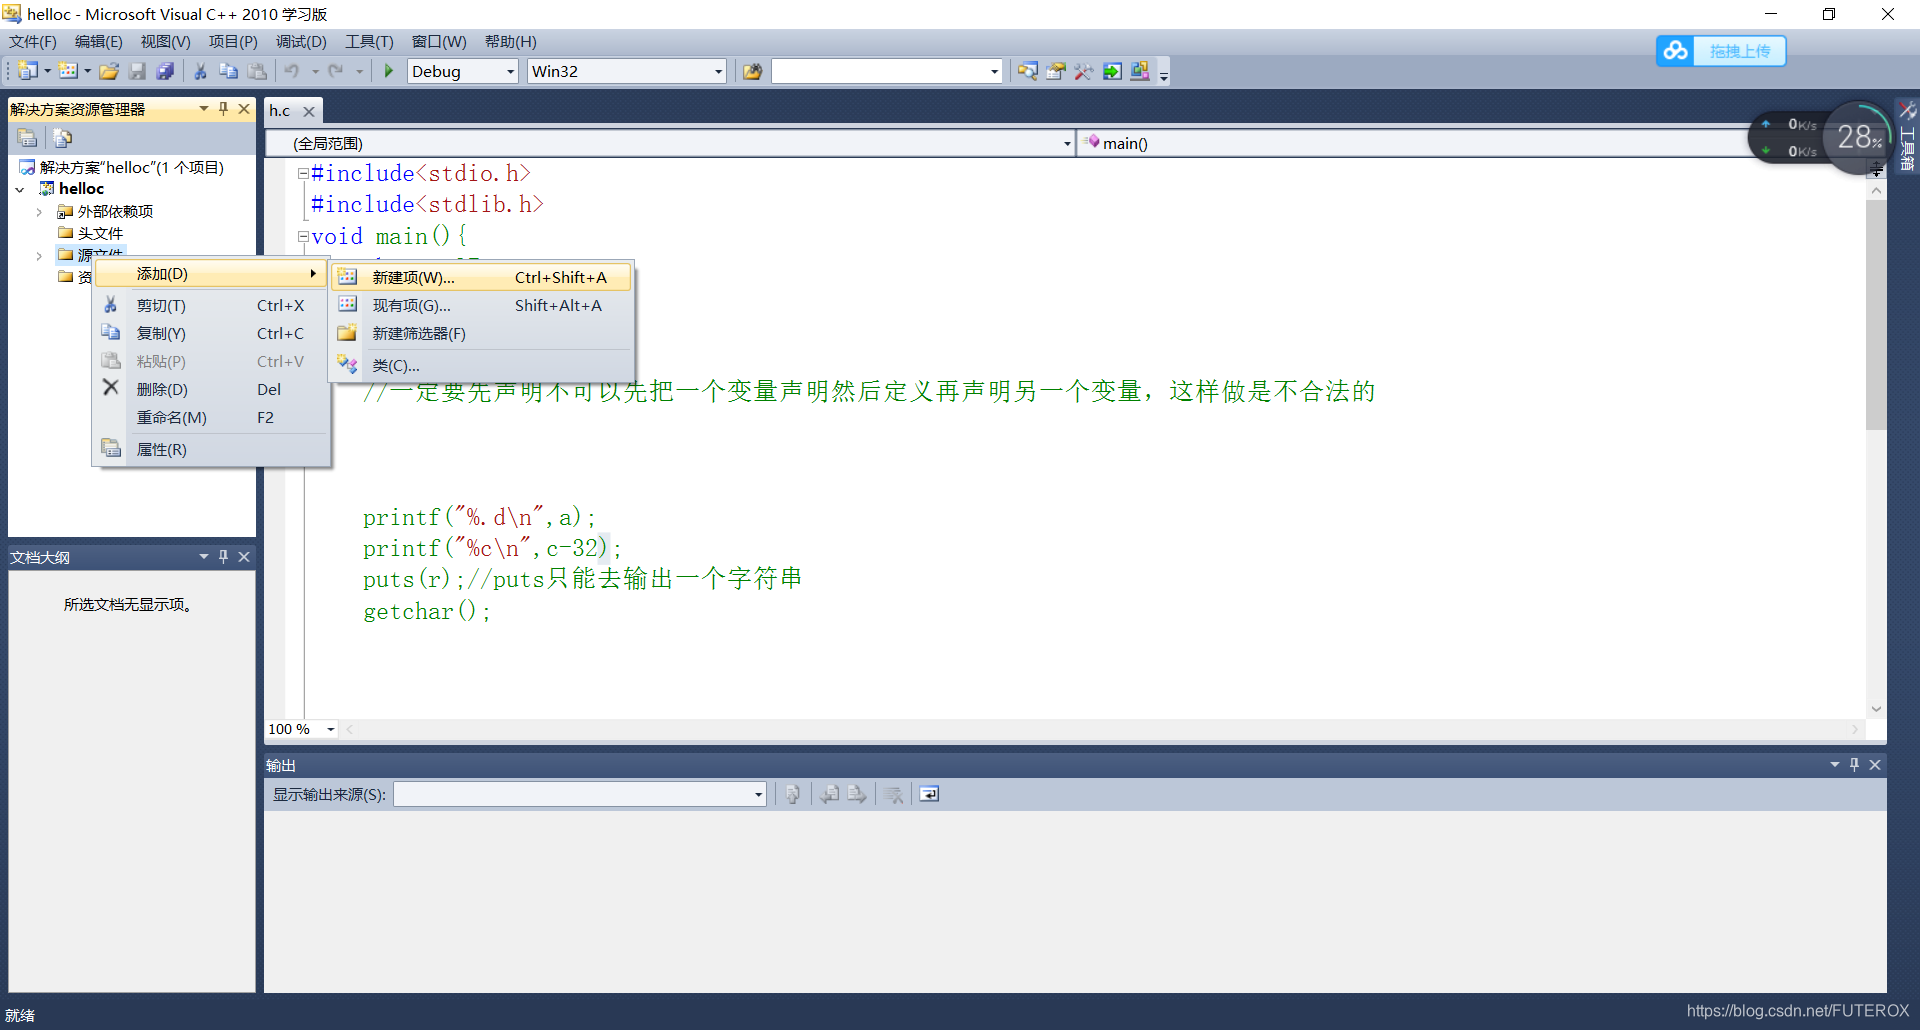Click Go to Next Message icon in Output
This screenshot has height=1030, width=1920.
[857, 794]
